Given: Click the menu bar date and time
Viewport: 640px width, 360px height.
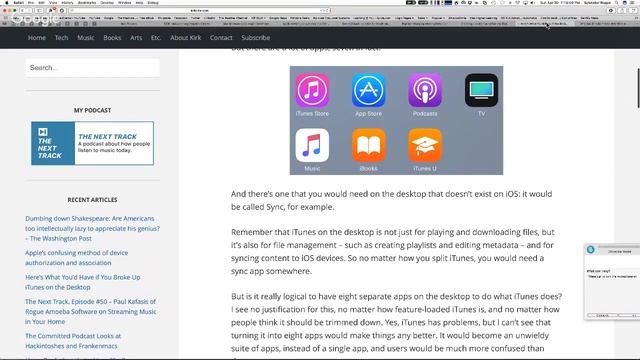Looking at the screenshot, I should [x=560, y=3].
